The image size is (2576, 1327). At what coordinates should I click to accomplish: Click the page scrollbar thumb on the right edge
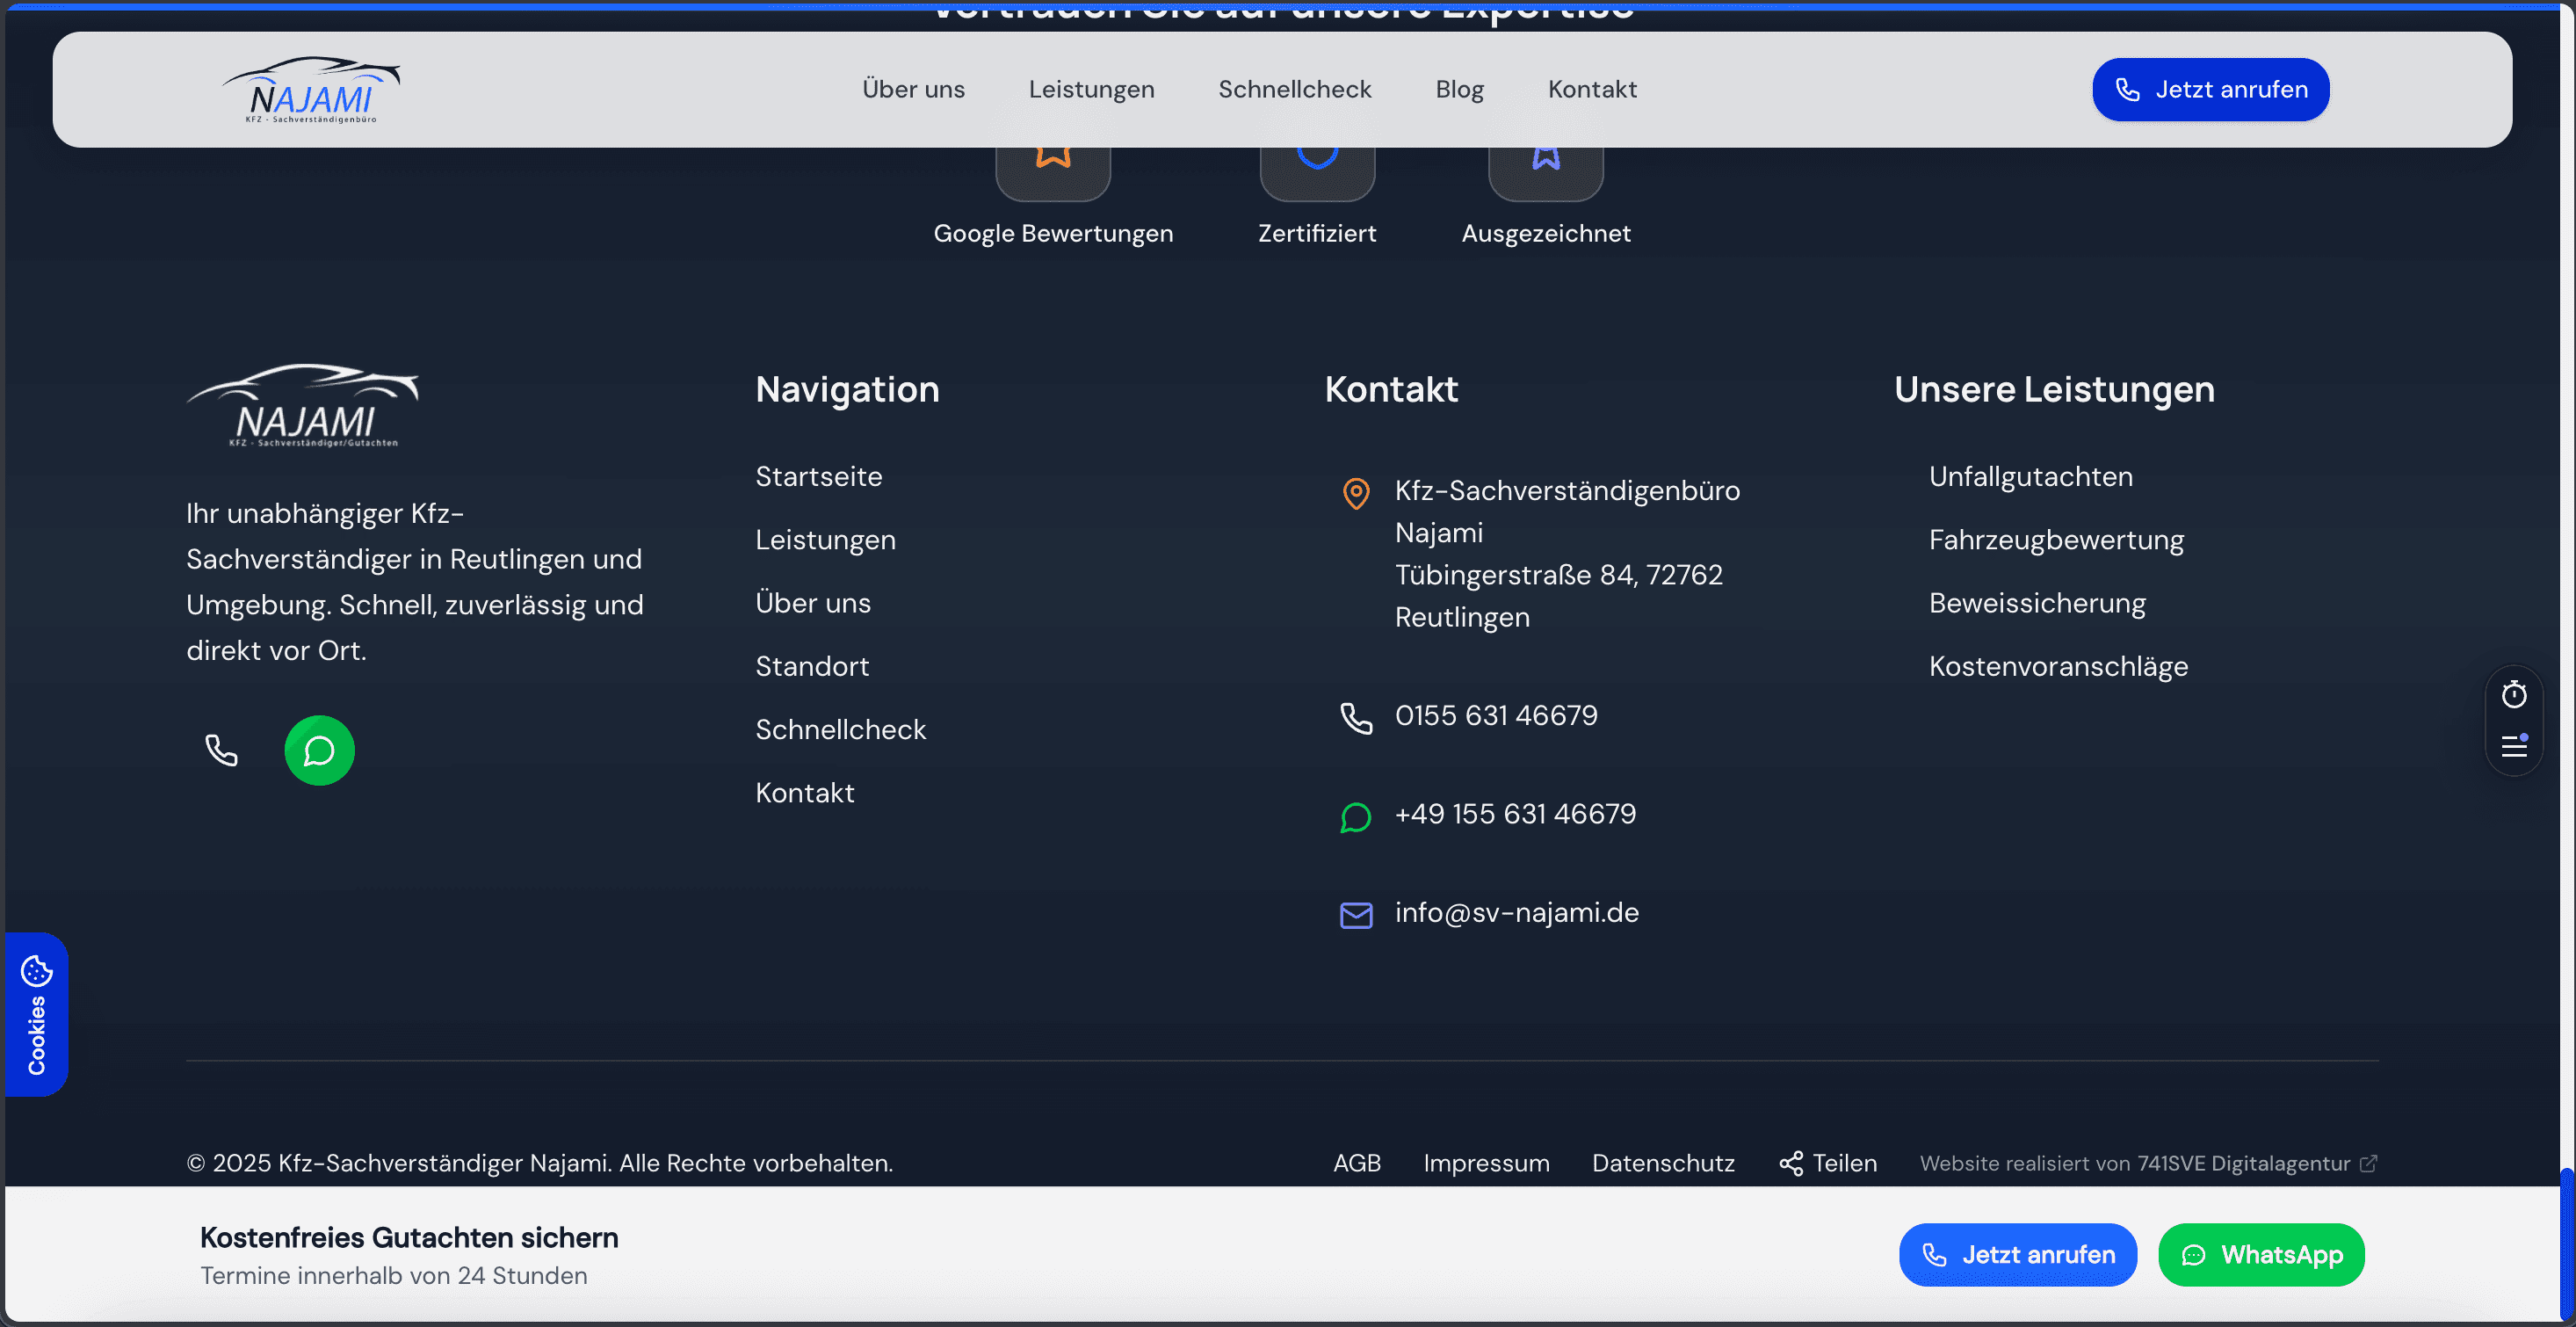click(x=2567, y=1245)
